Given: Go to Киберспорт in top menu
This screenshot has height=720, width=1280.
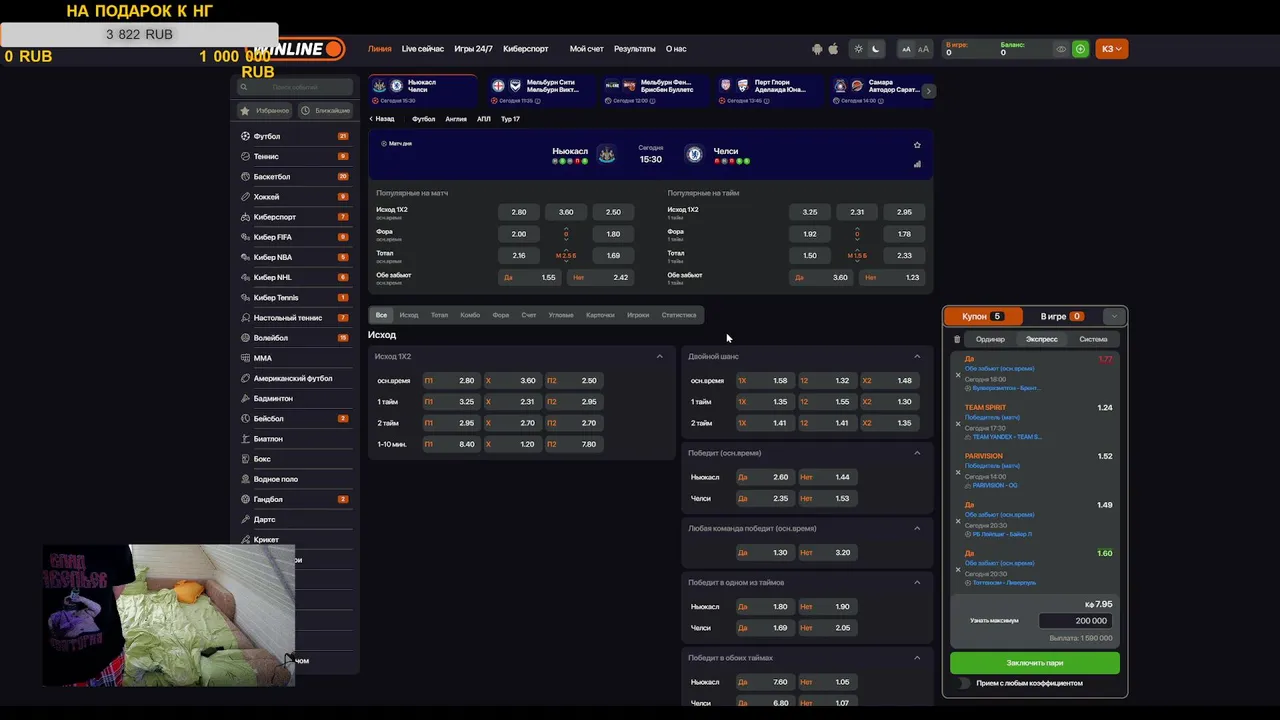Looking at the screenshot, I should (526, 49).
